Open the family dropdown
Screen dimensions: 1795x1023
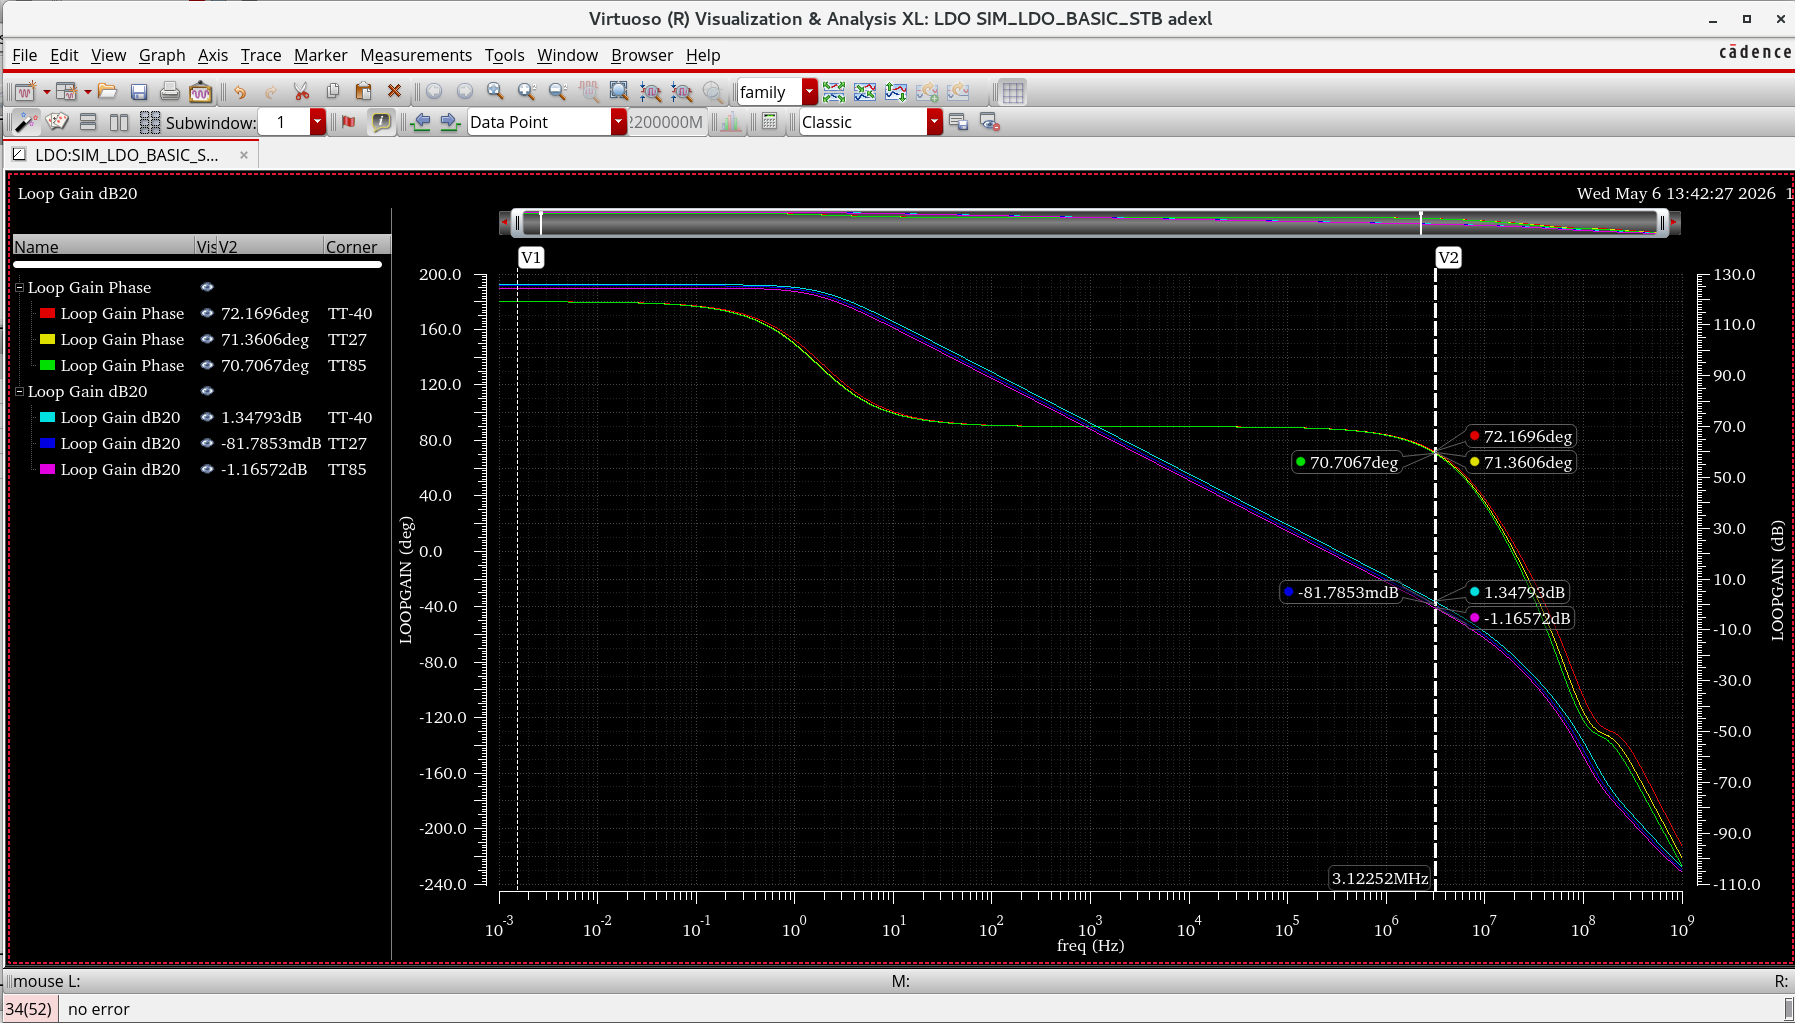click(810, 92)
